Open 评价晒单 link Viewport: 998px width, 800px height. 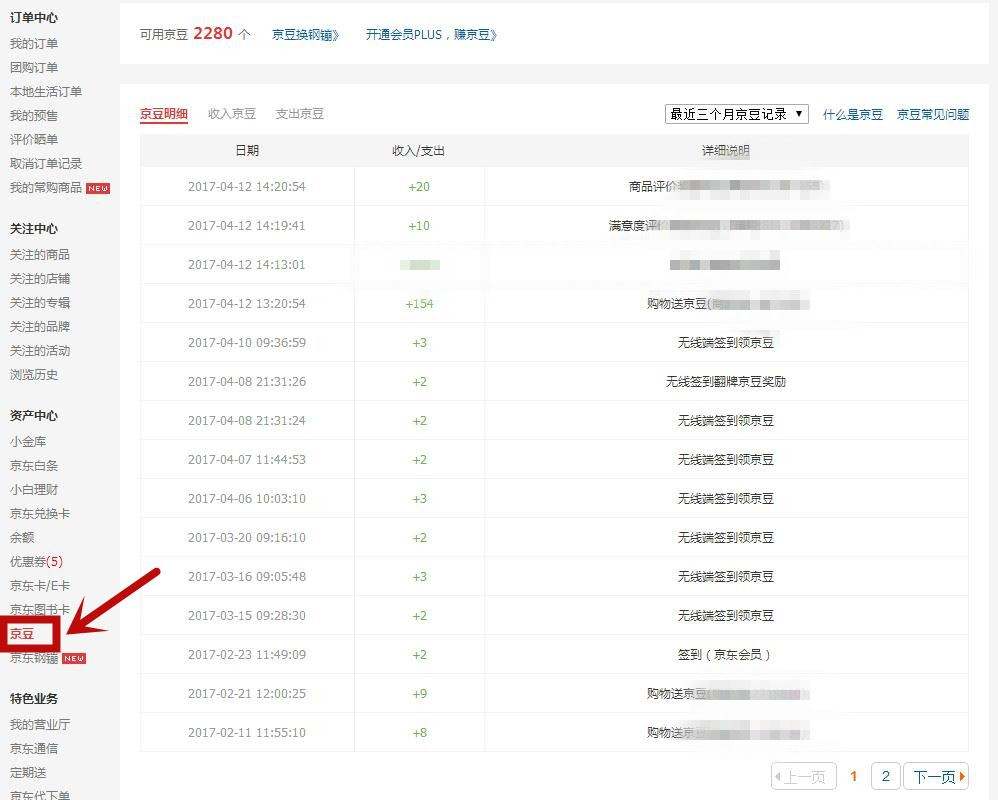34,139
